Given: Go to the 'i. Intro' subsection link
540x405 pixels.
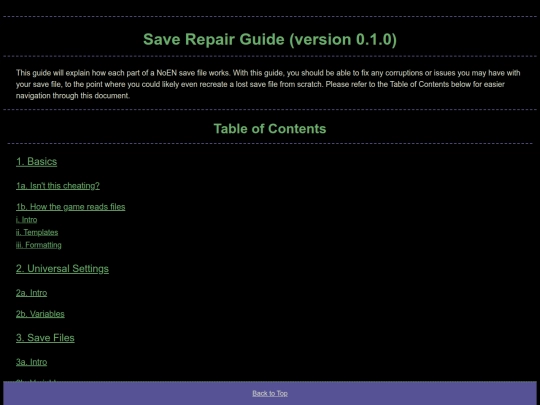Looking at the screenshot, I should [27, 220].
